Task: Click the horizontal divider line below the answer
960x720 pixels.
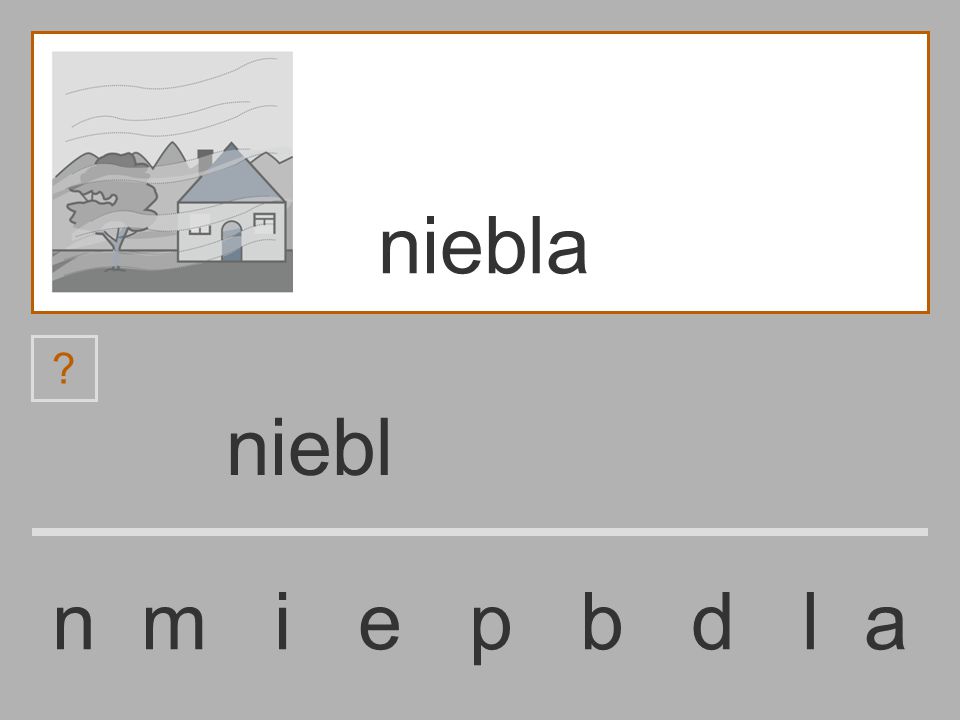Action: [480, 532]
